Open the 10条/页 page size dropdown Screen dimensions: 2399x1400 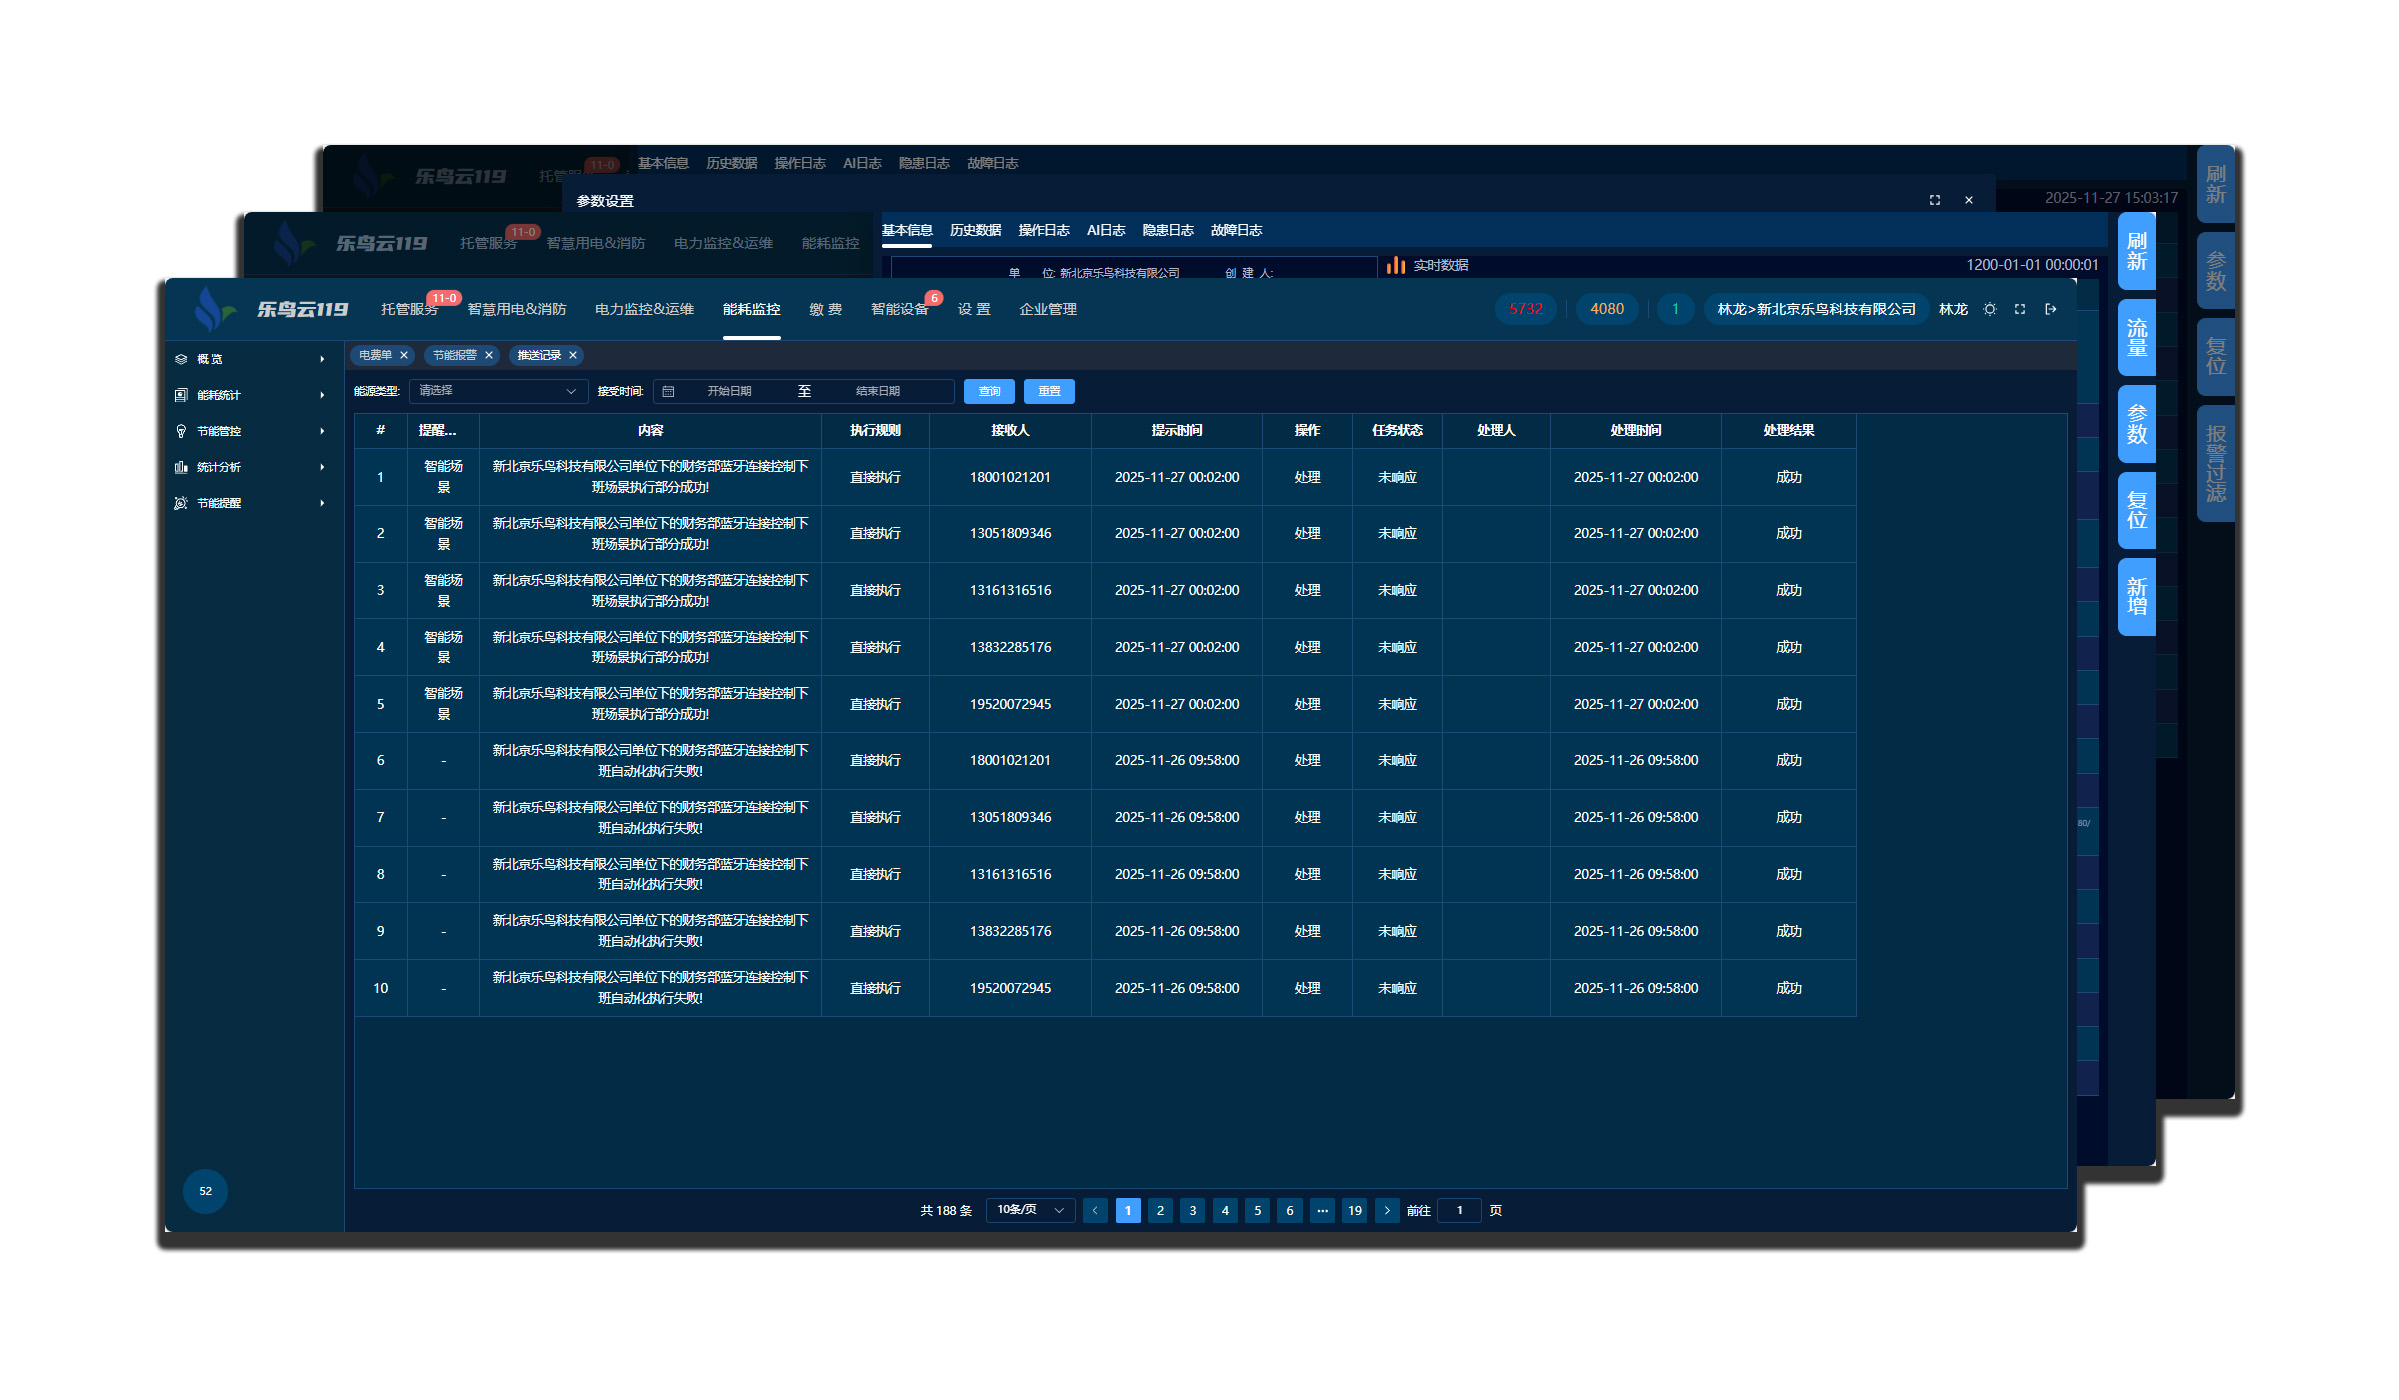1030,1210
